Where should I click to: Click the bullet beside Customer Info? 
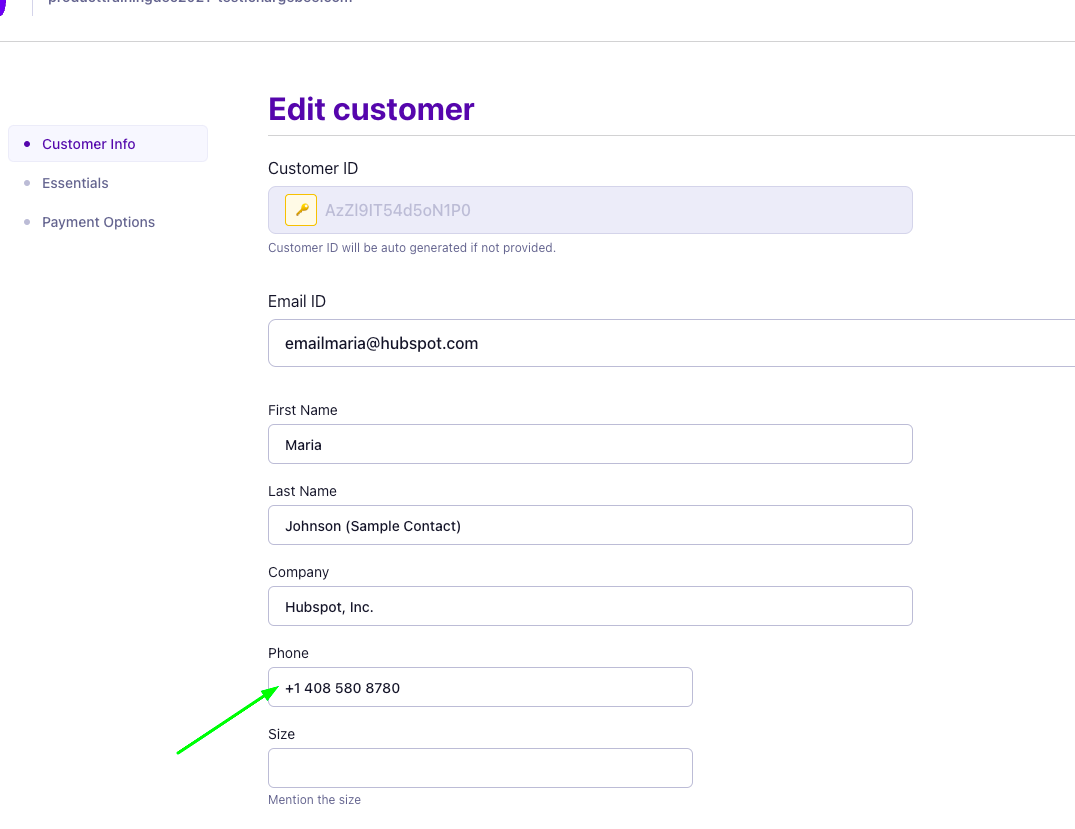[x=27, y=144]
